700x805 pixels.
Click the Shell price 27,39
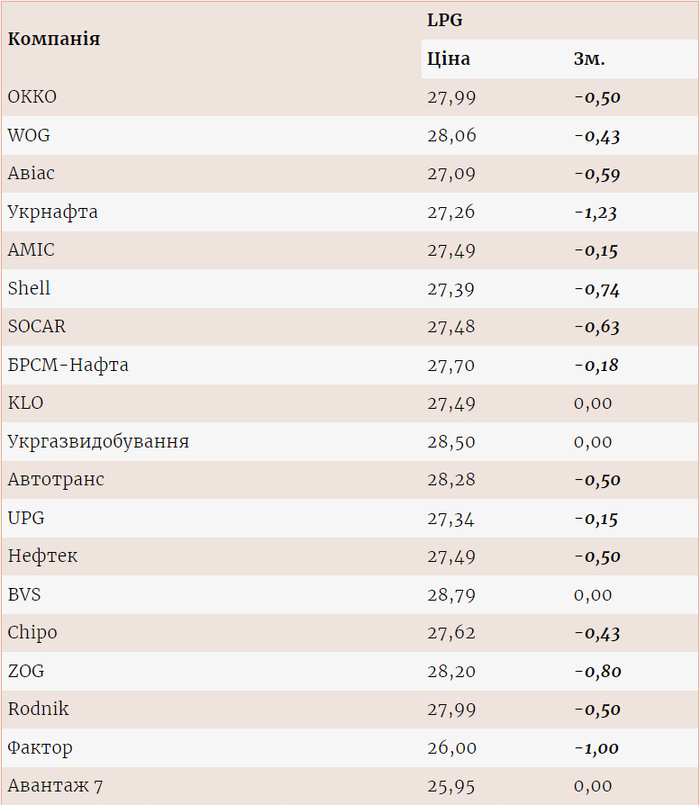click(x=451, y=289)
